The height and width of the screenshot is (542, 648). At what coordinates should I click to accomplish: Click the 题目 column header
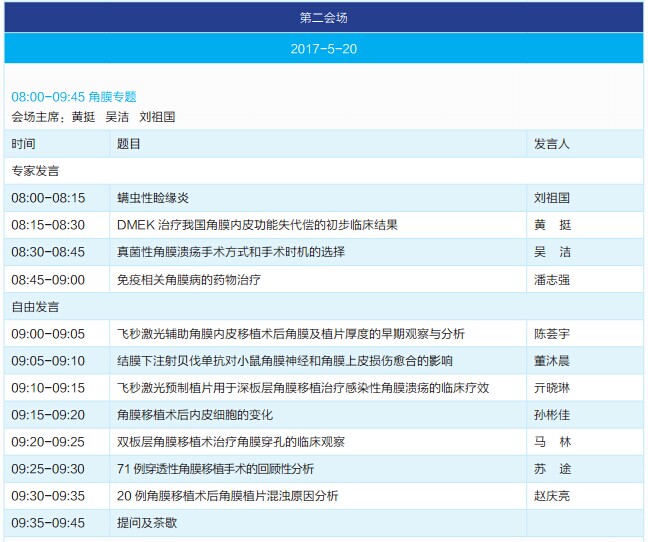click(x=129, y=144)
